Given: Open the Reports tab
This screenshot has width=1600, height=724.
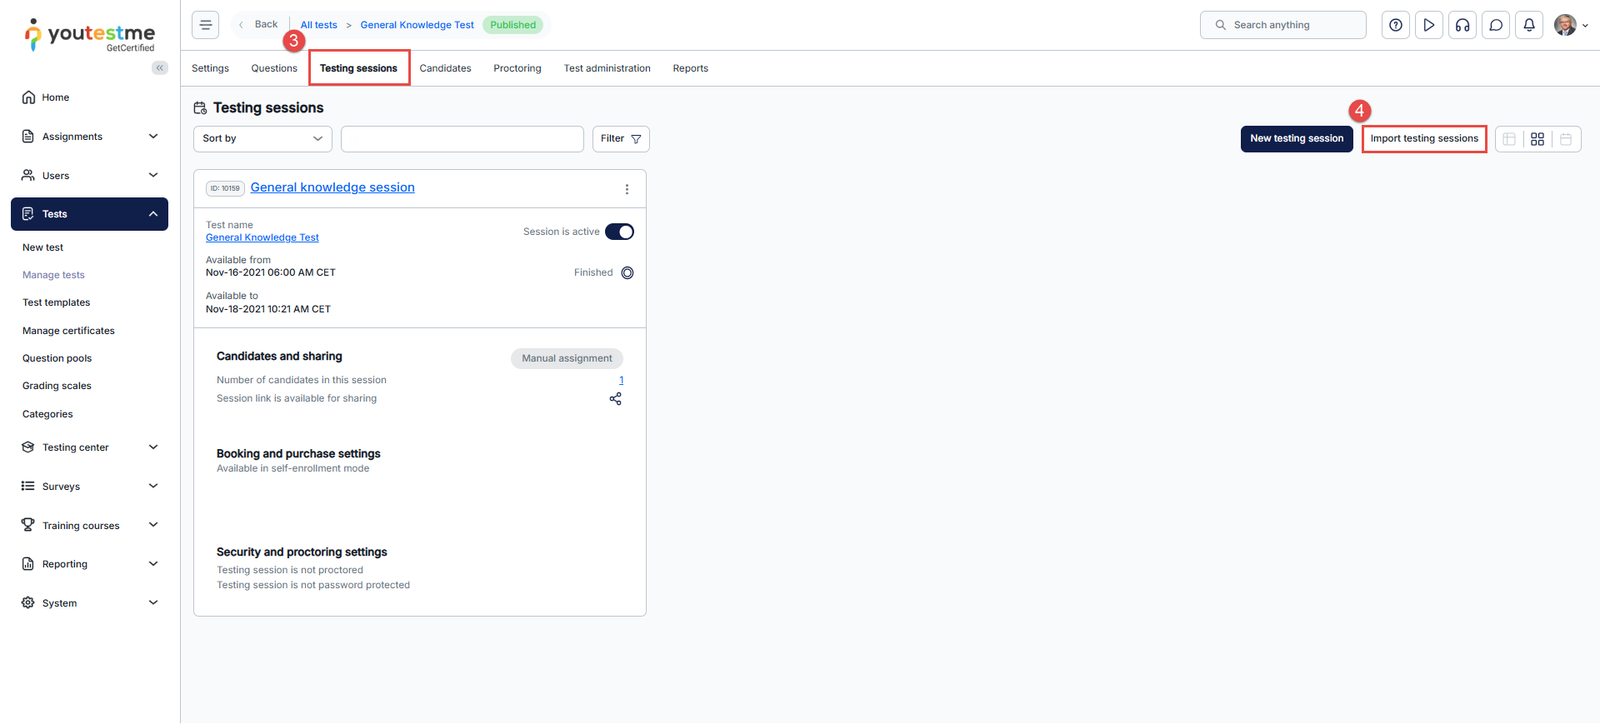Looking at the screenshot, I should point(690,69).
